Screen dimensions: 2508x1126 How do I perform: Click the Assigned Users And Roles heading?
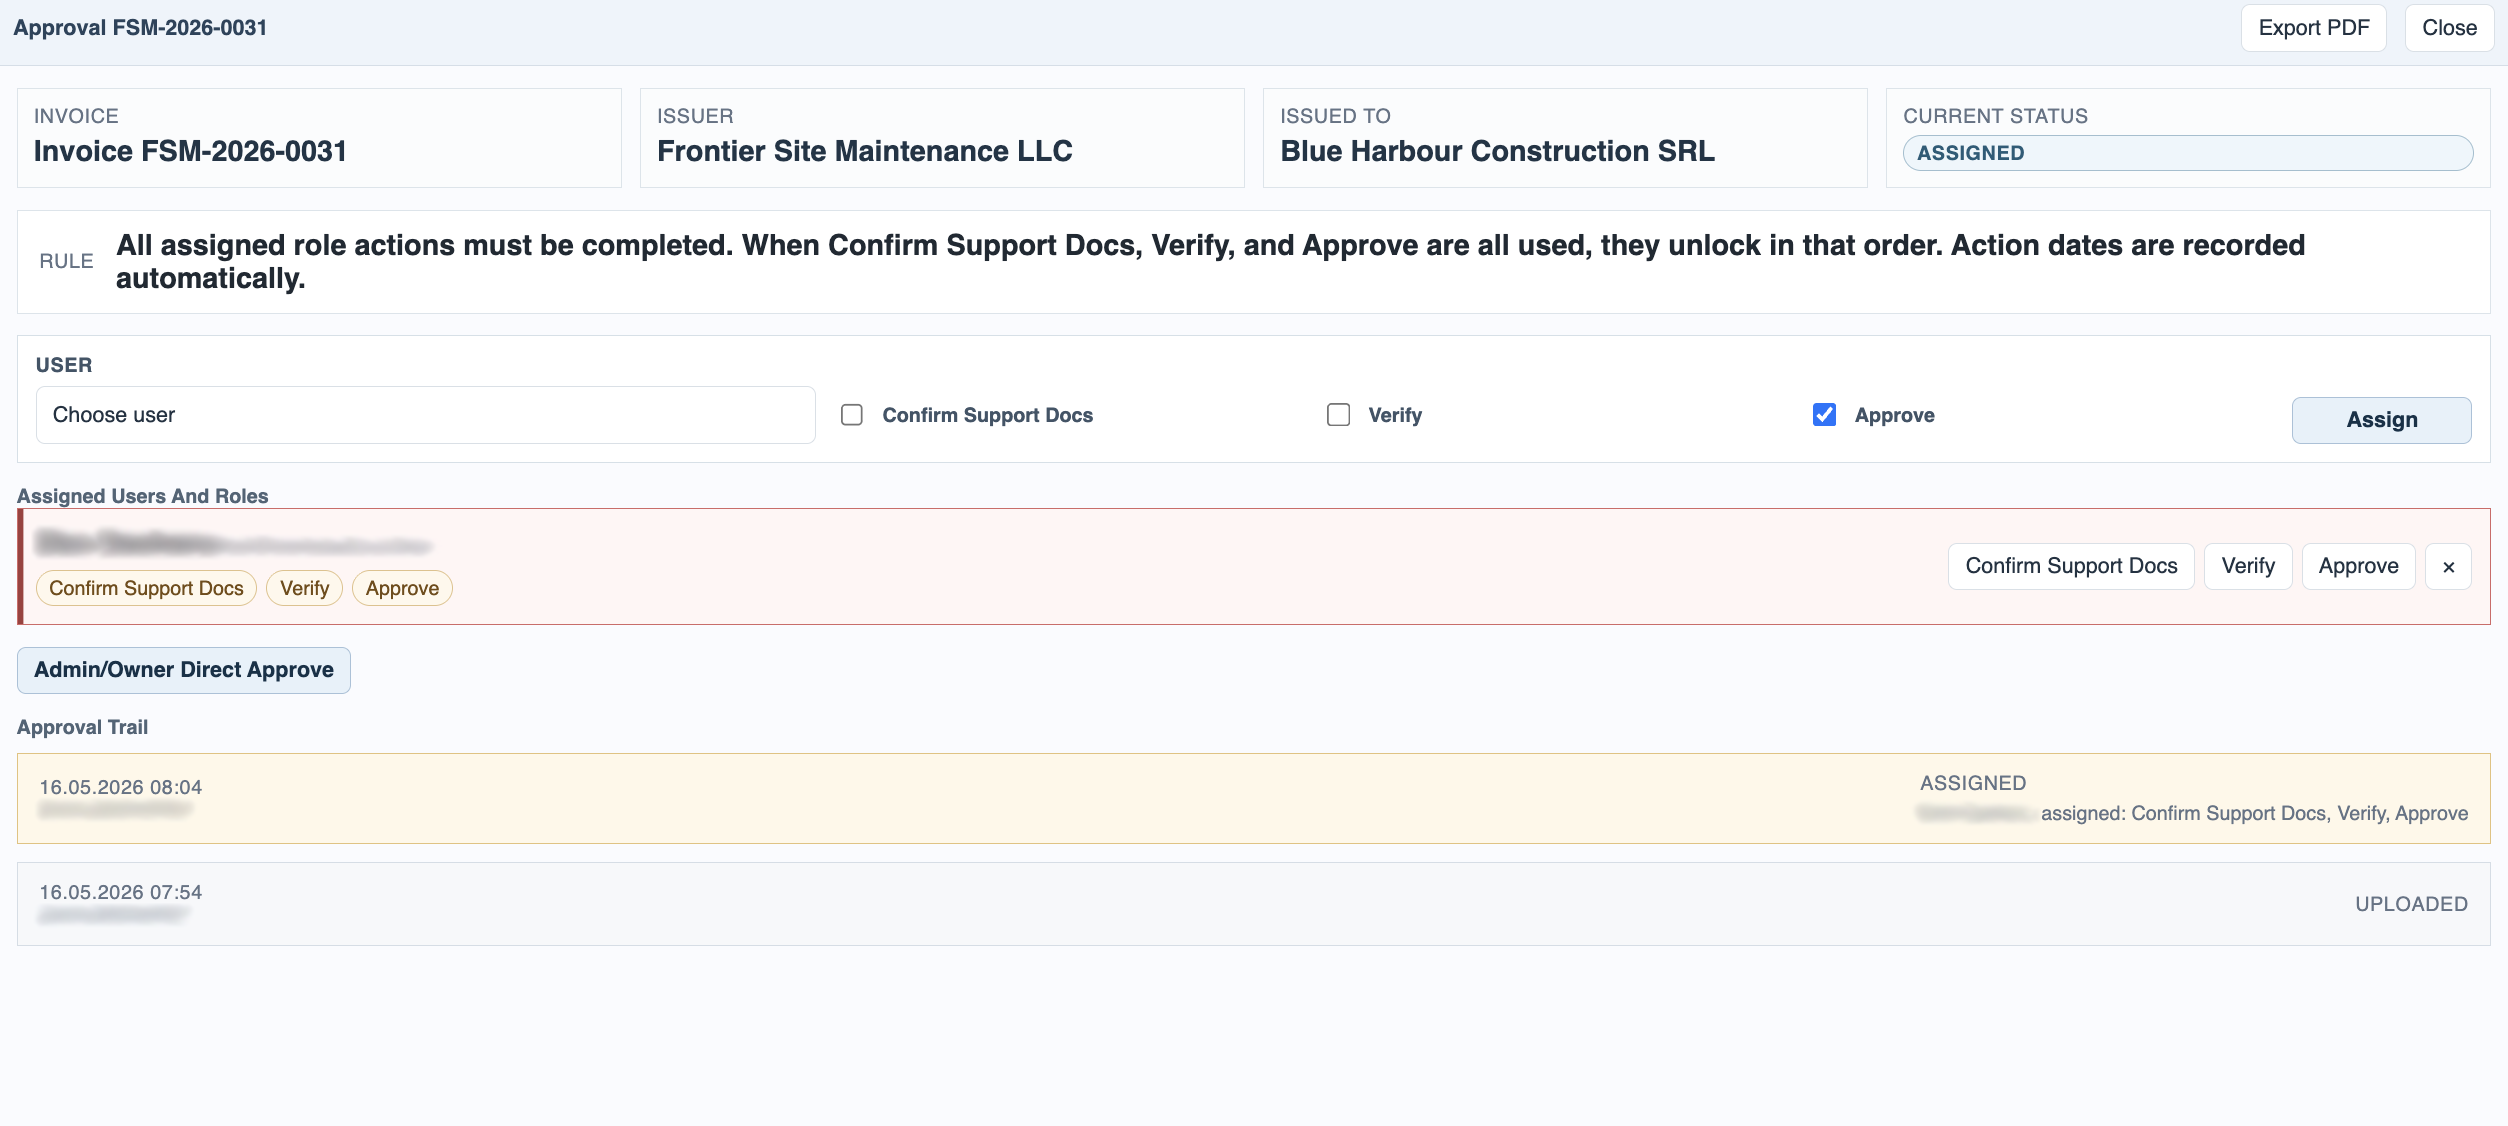coord(142,496)
